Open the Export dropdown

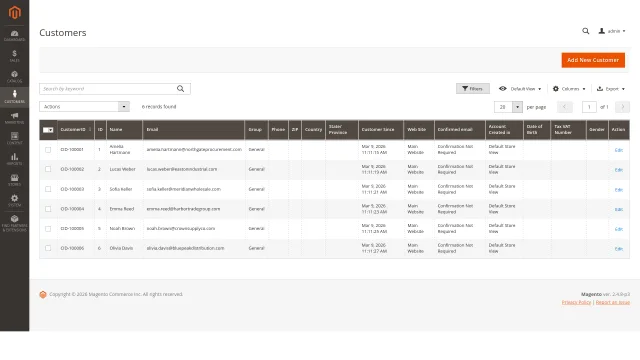coord(611,89)
